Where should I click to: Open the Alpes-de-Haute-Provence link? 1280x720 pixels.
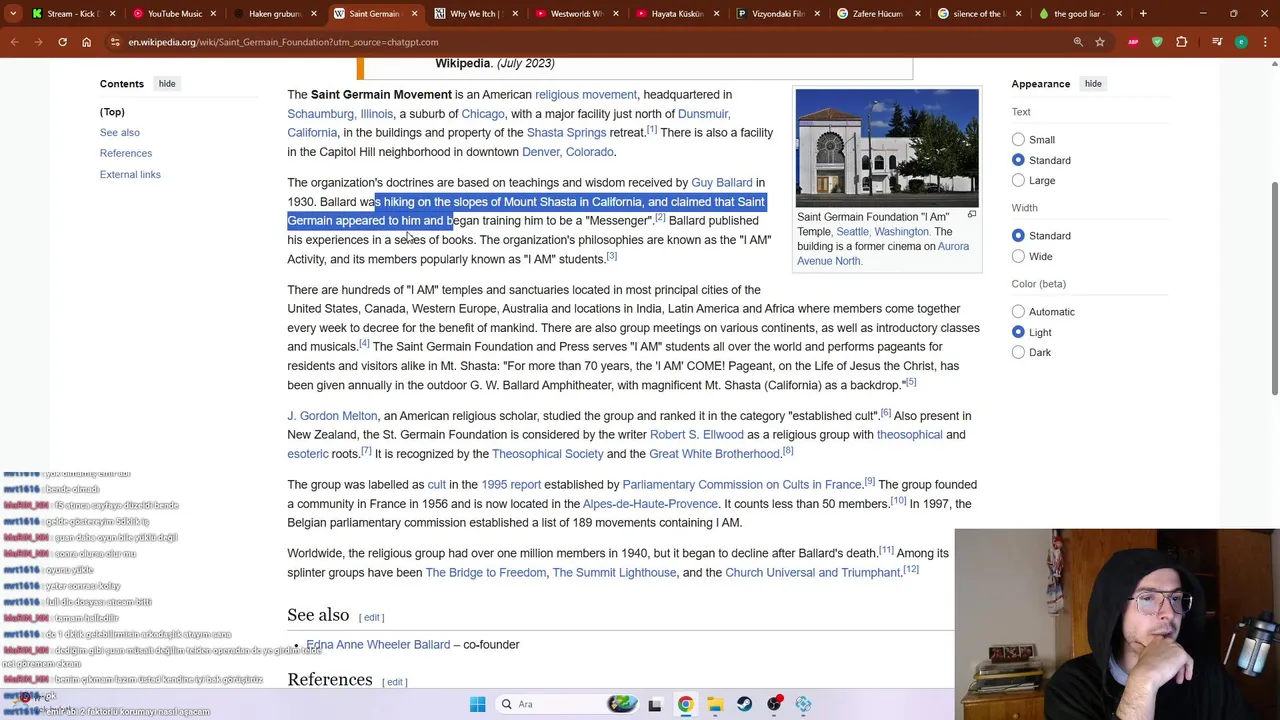pos(650,504)
